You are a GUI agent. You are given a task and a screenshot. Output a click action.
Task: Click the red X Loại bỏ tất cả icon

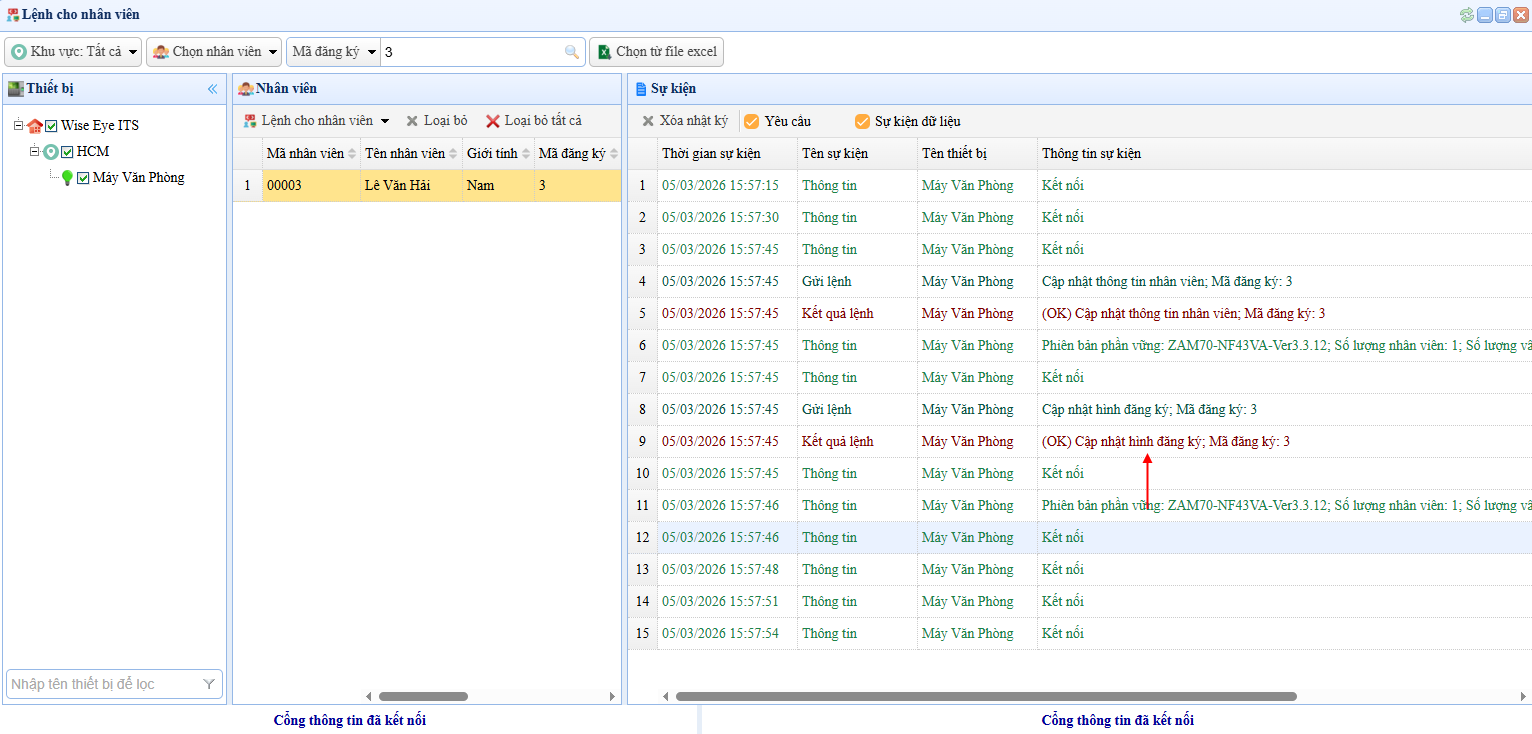[492, 121]
